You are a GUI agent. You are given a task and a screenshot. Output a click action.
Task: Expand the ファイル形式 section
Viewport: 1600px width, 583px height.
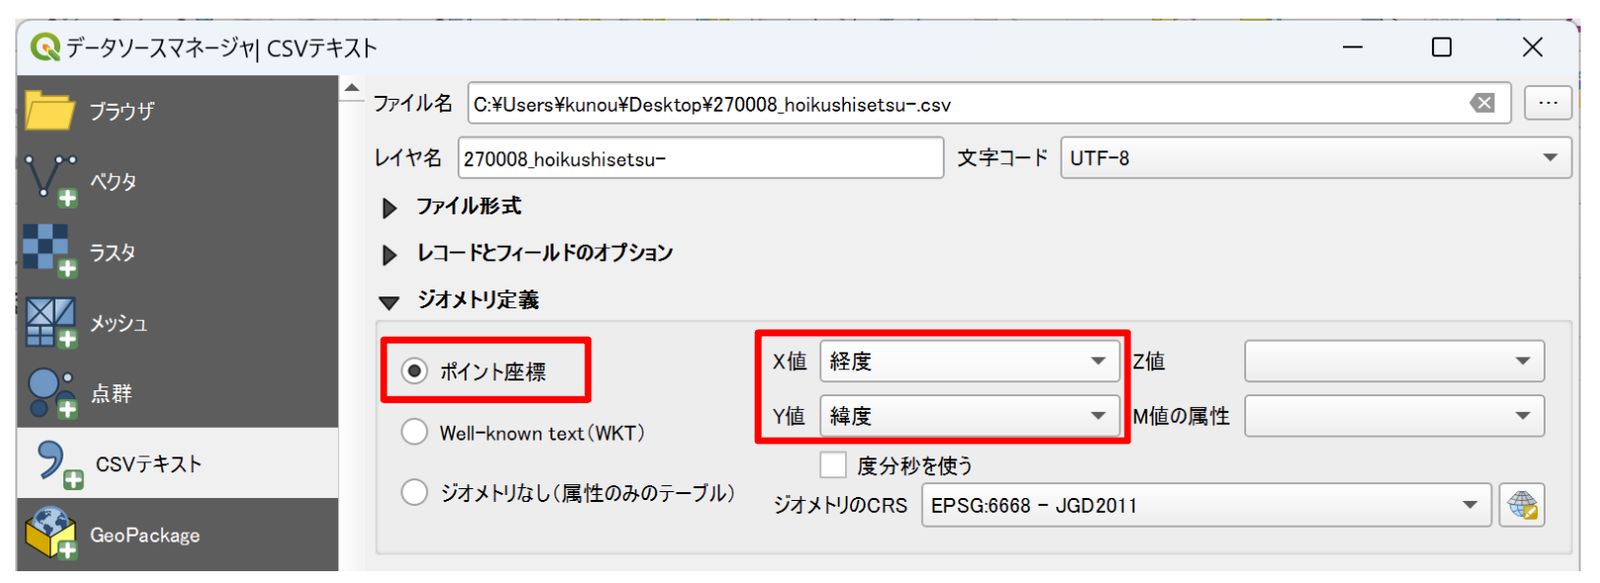coord(389,208)
